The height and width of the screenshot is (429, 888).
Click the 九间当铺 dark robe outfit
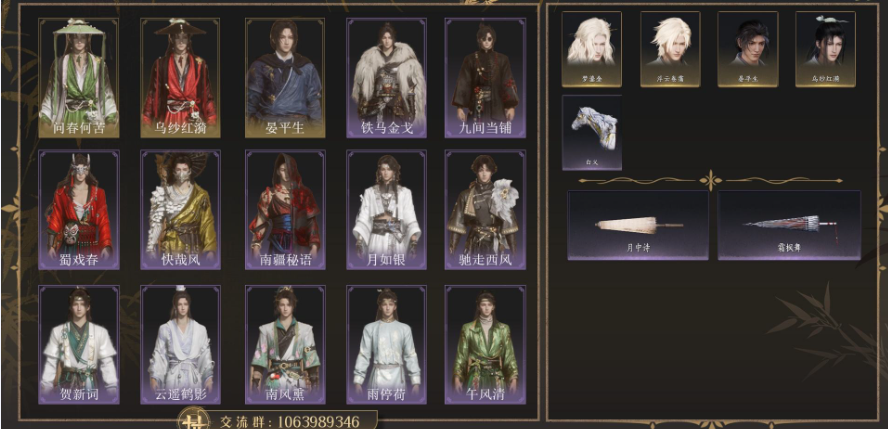(x=485, y=78)
